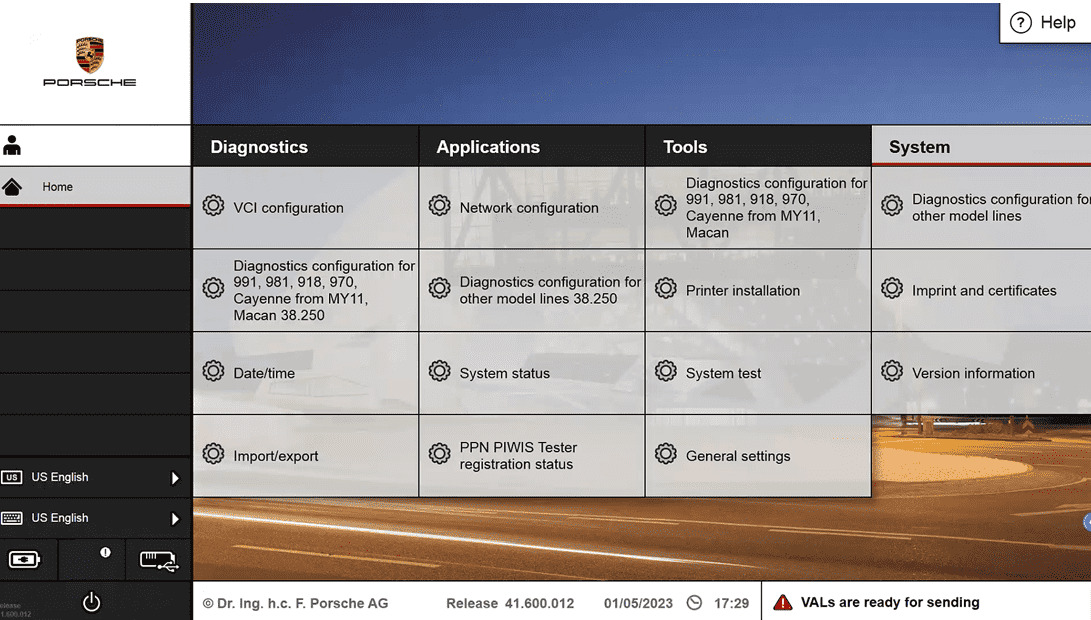This screenshot has width=1091, height=620.
Task: Click the VCI USB connection icon
Action: (x=159, y=561)
